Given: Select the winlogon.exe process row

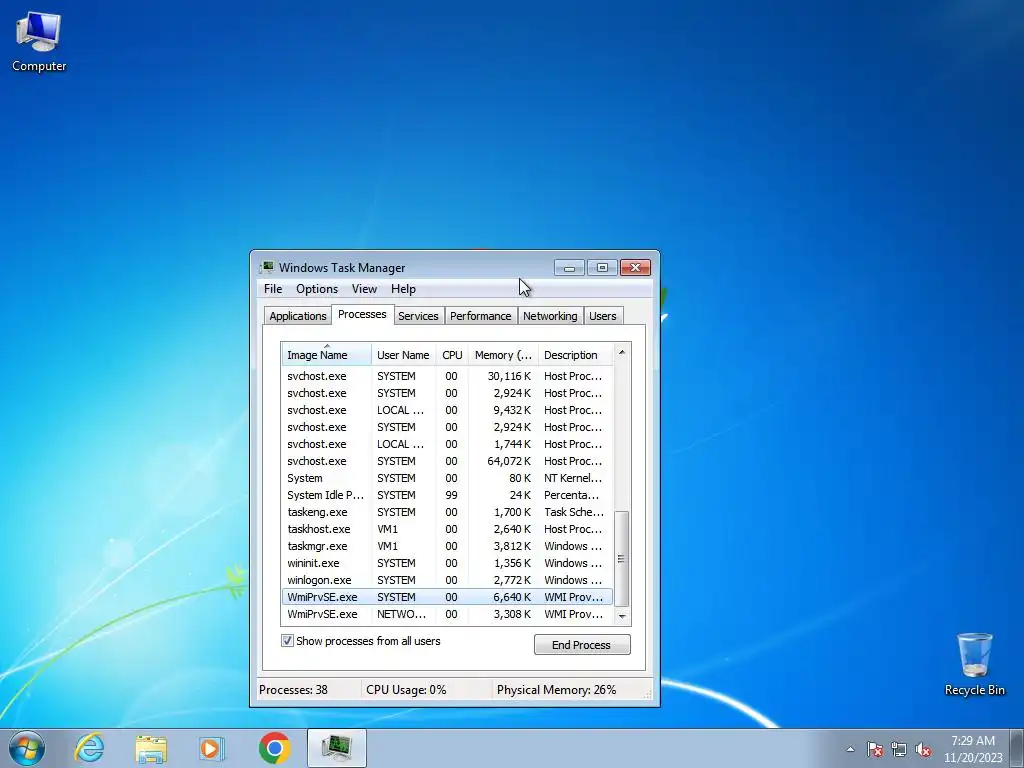Looking at the screenshot, I should (447, 580).
